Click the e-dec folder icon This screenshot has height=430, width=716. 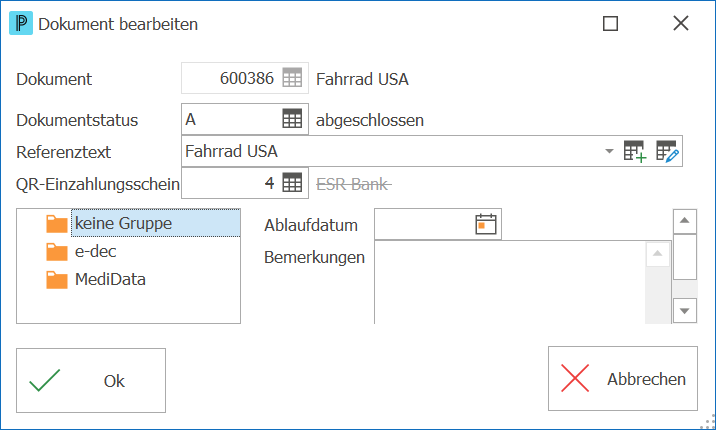click(57, 252)
